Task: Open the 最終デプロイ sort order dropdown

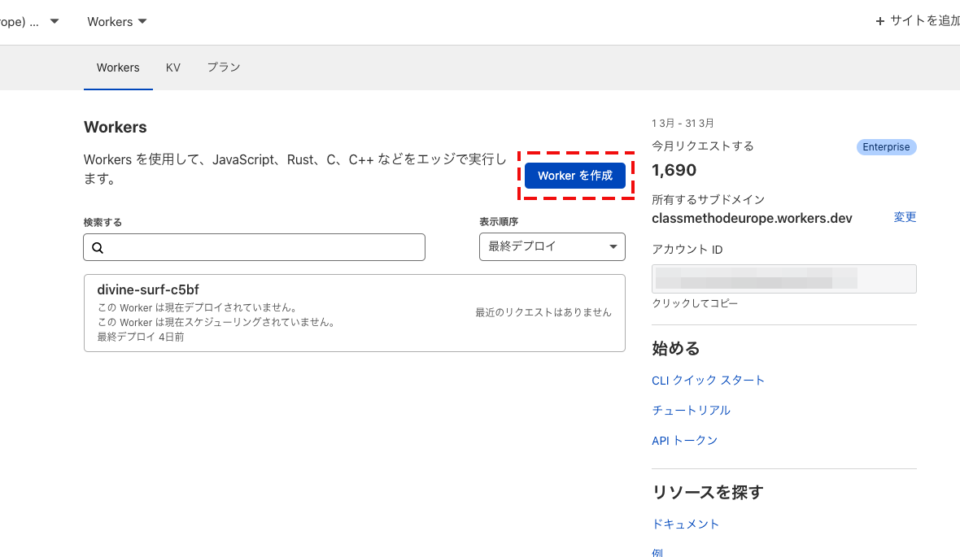Action: click(x=552, y=247)
